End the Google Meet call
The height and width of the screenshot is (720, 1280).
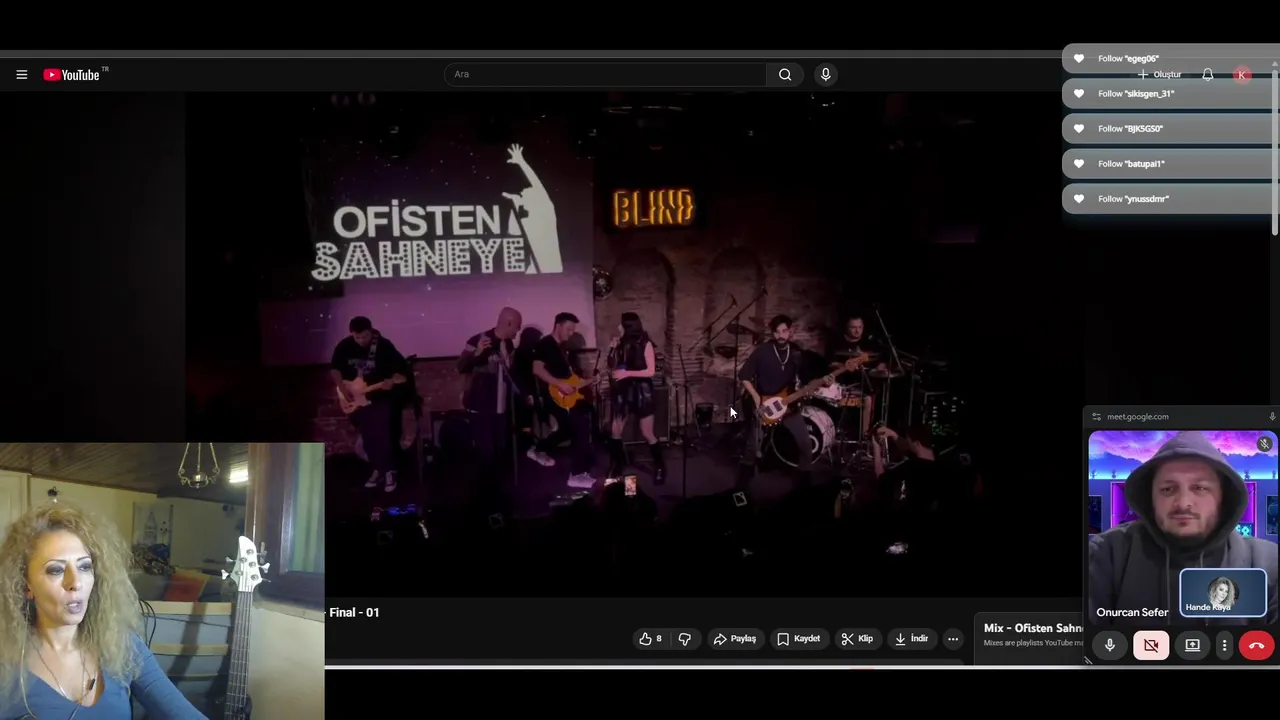1257,646
